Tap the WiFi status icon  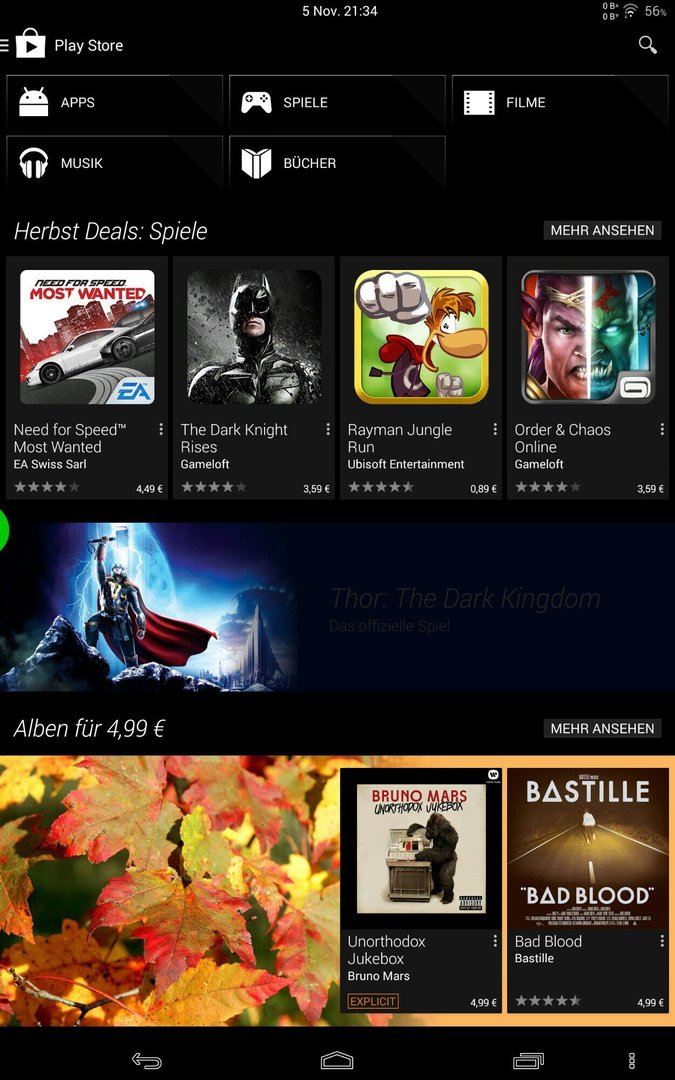[630, 11]
